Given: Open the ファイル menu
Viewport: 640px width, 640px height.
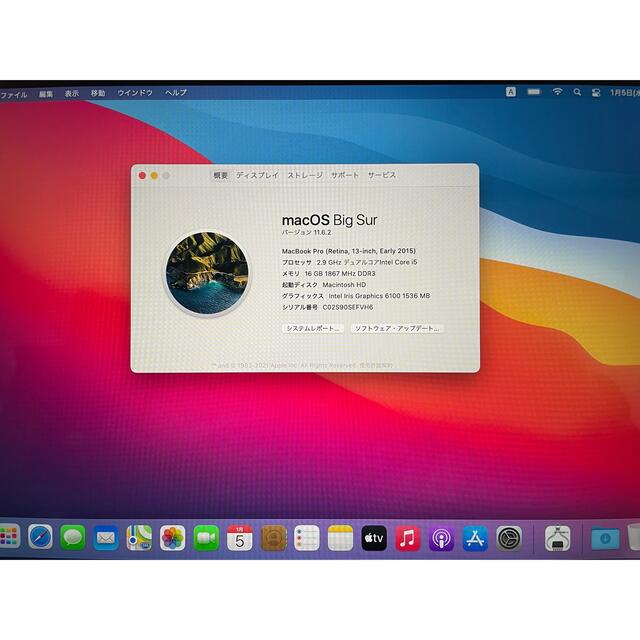Looking at the screenshot, I should 13,95.
